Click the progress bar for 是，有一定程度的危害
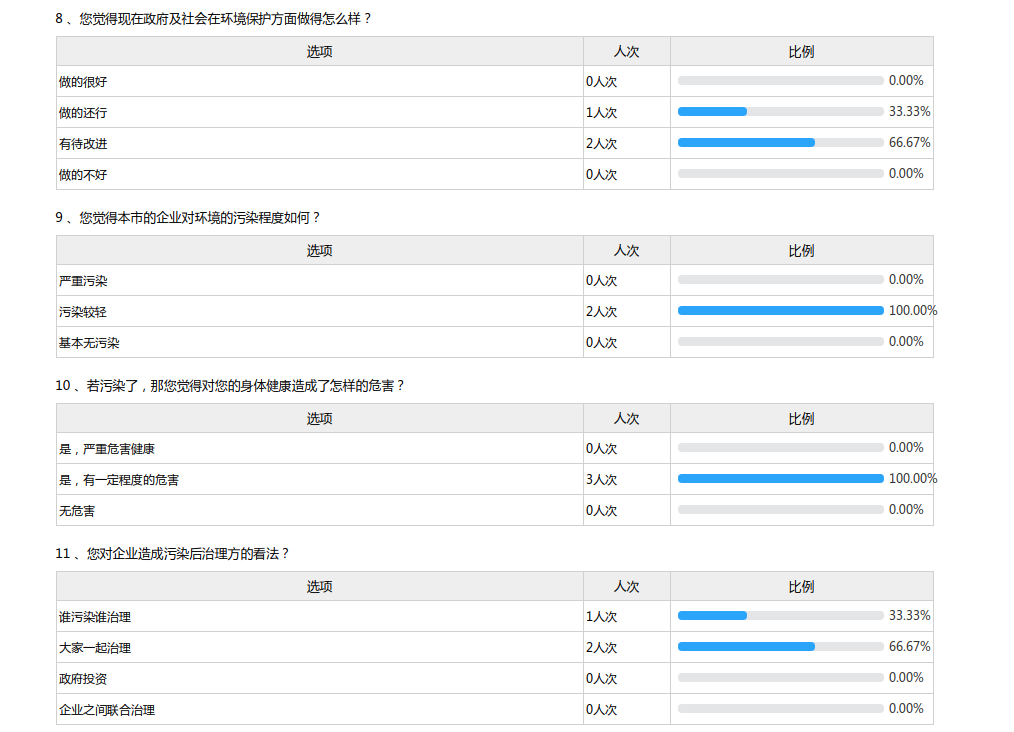 point(780,479)
